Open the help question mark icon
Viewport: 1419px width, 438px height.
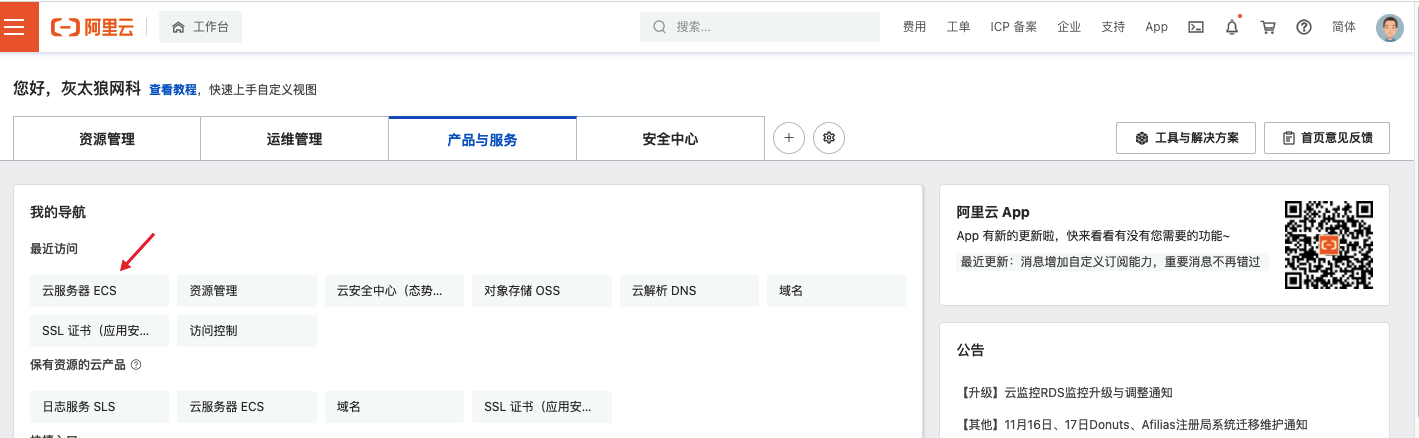click(1303, 27)
